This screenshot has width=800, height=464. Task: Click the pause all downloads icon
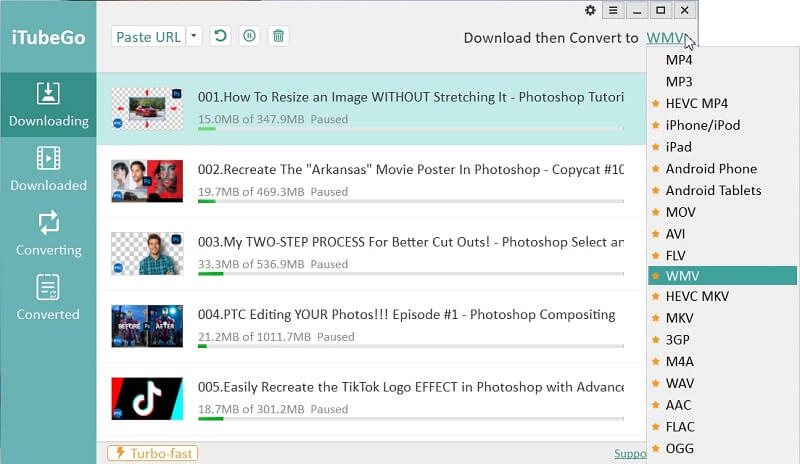249,36
